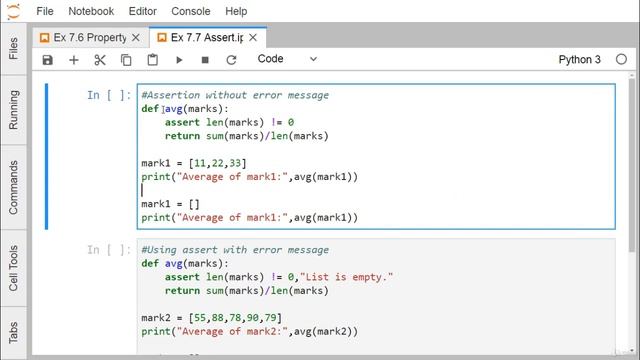The image size is (640, 360).
Task: Click the line 'mark1 = [11,22,33]'
Action: 194,163
